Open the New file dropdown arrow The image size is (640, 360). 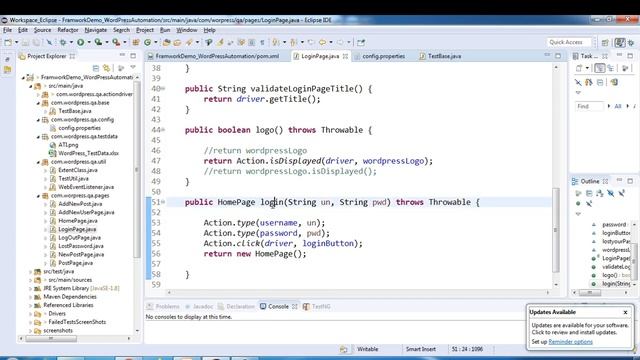(16, 42)
